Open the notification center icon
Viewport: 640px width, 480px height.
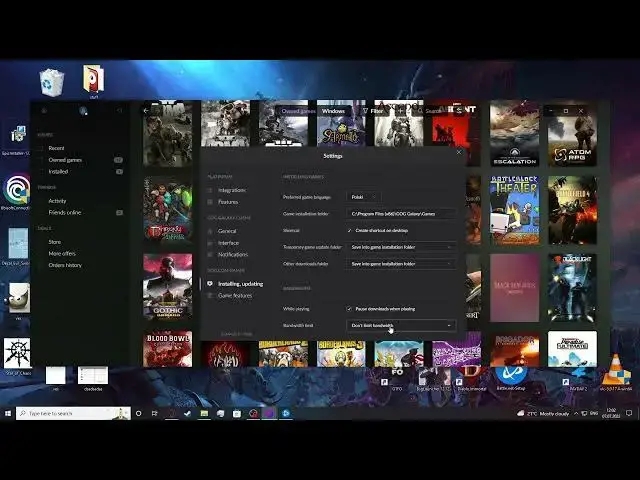[629, 413]
